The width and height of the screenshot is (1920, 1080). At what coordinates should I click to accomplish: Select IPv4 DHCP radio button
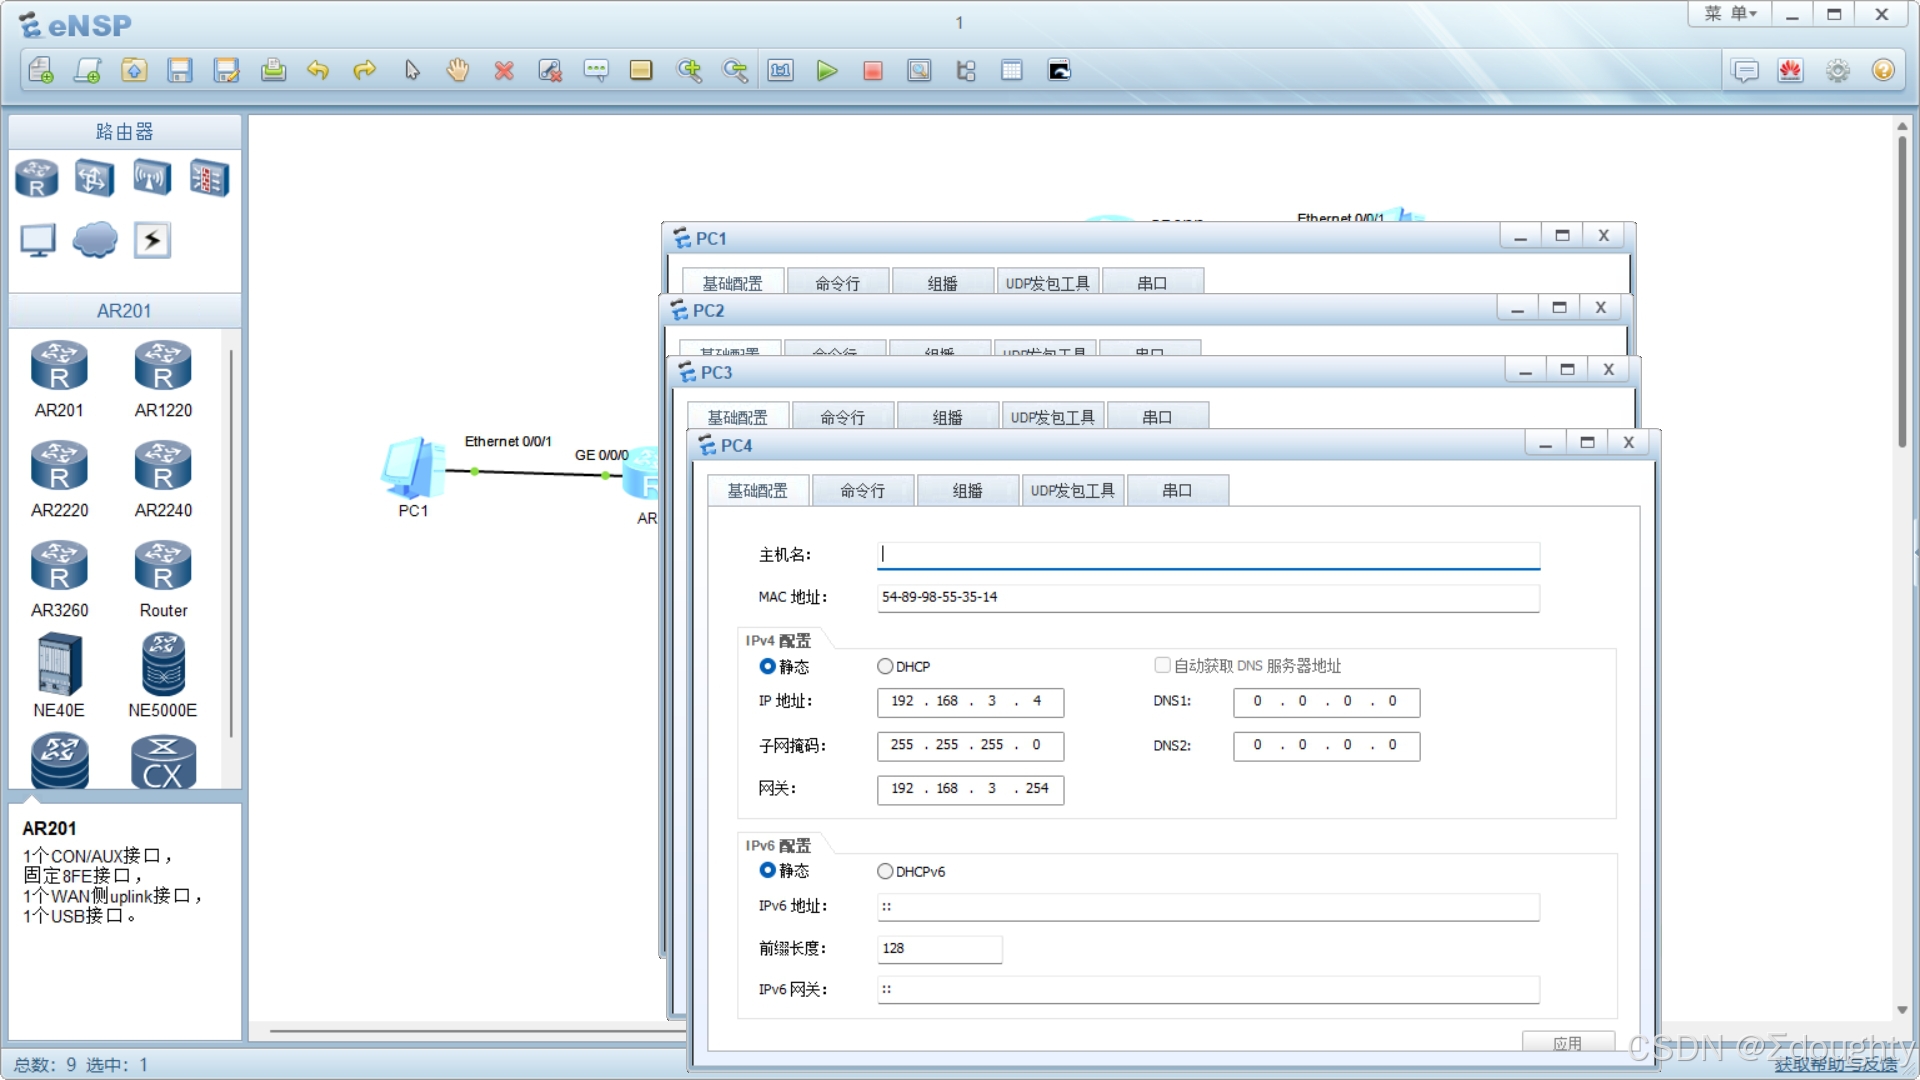885,666
